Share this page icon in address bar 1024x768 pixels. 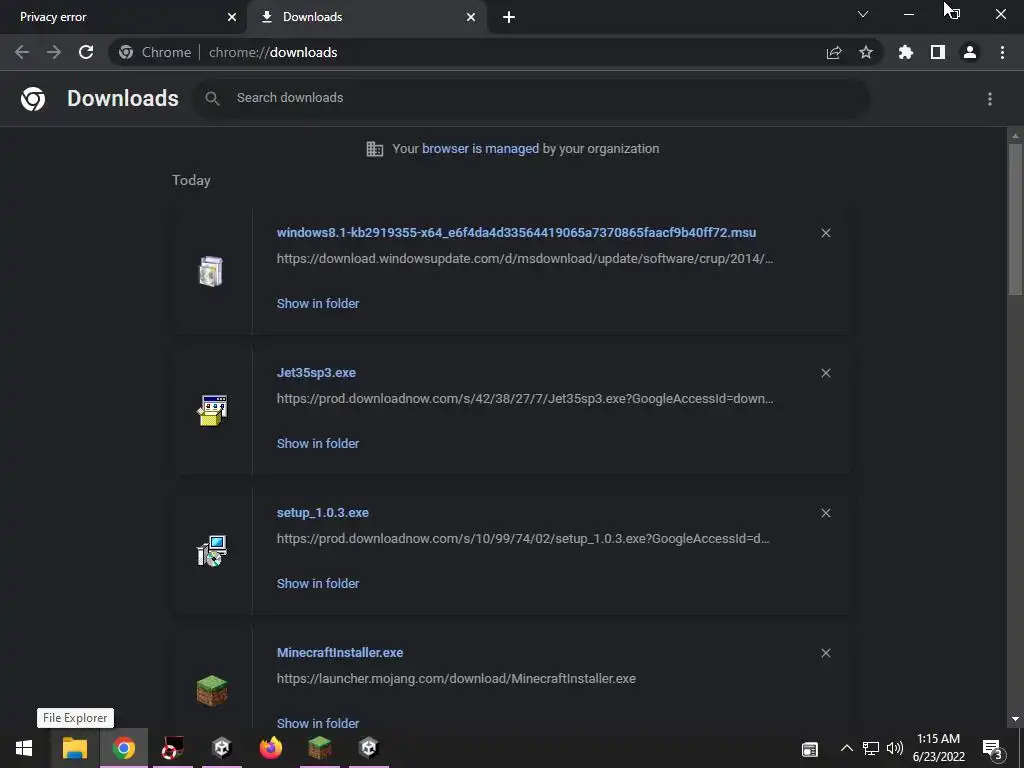pos(834,52)
